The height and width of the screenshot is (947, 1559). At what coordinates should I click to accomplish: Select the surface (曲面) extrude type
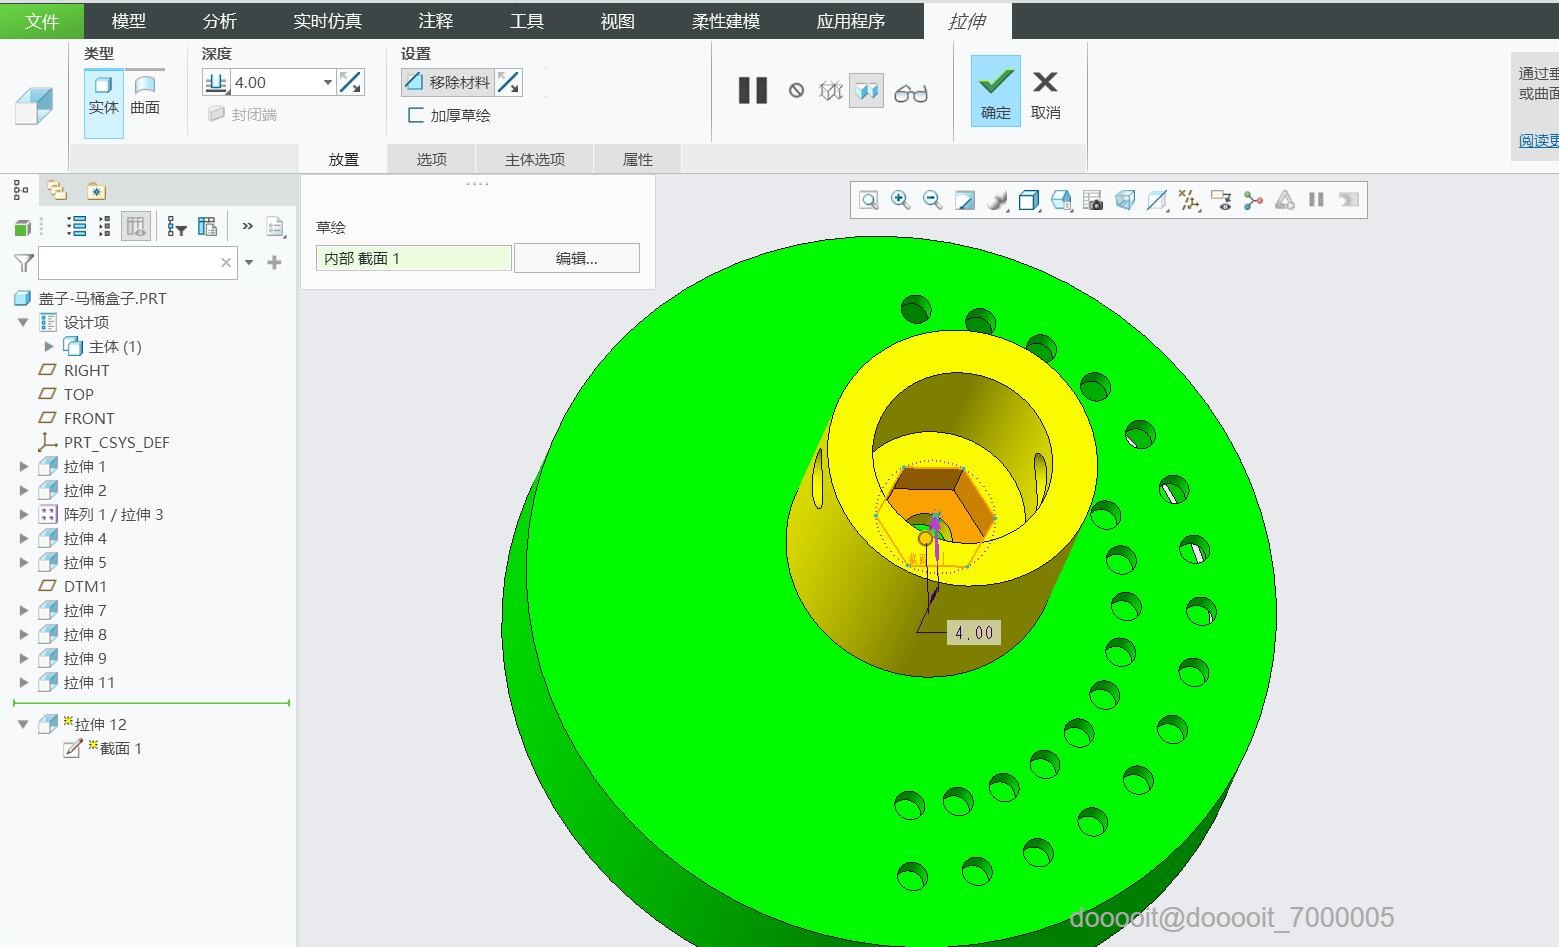pos(145,96)
